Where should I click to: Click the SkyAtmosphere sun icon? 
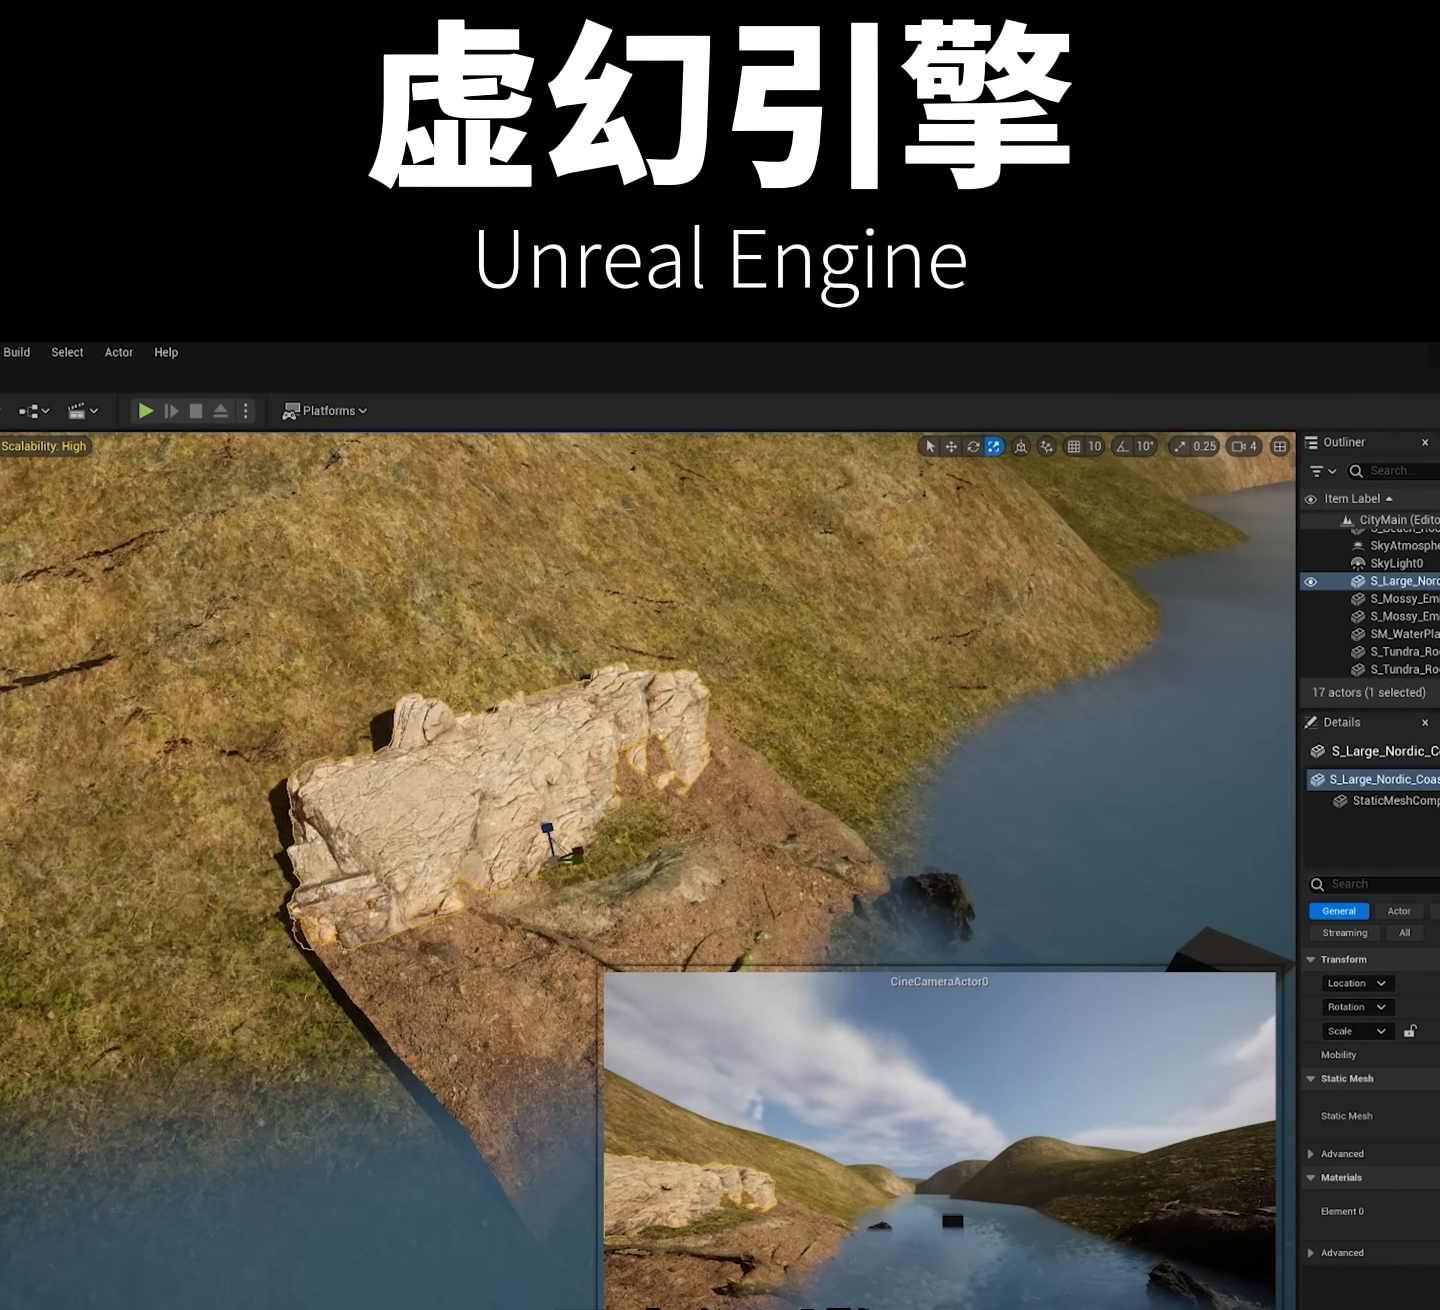click(1358, 546)
